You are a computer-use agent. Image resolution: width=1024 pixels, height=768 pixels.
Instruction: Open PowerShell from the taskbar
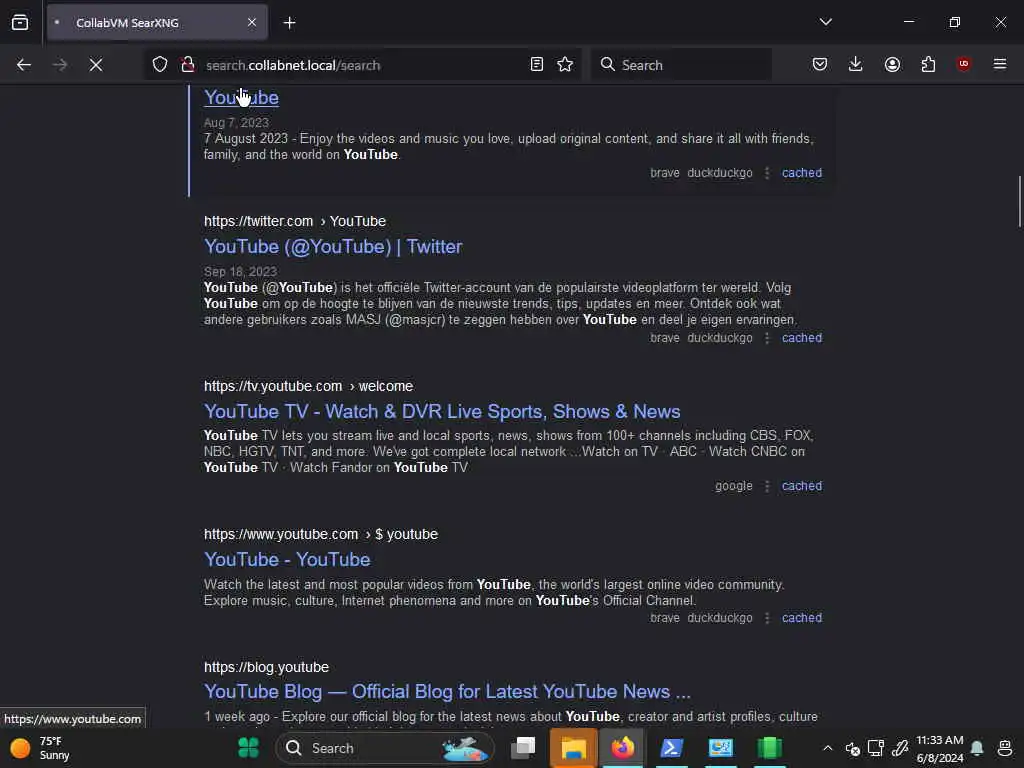coord(671,748)
